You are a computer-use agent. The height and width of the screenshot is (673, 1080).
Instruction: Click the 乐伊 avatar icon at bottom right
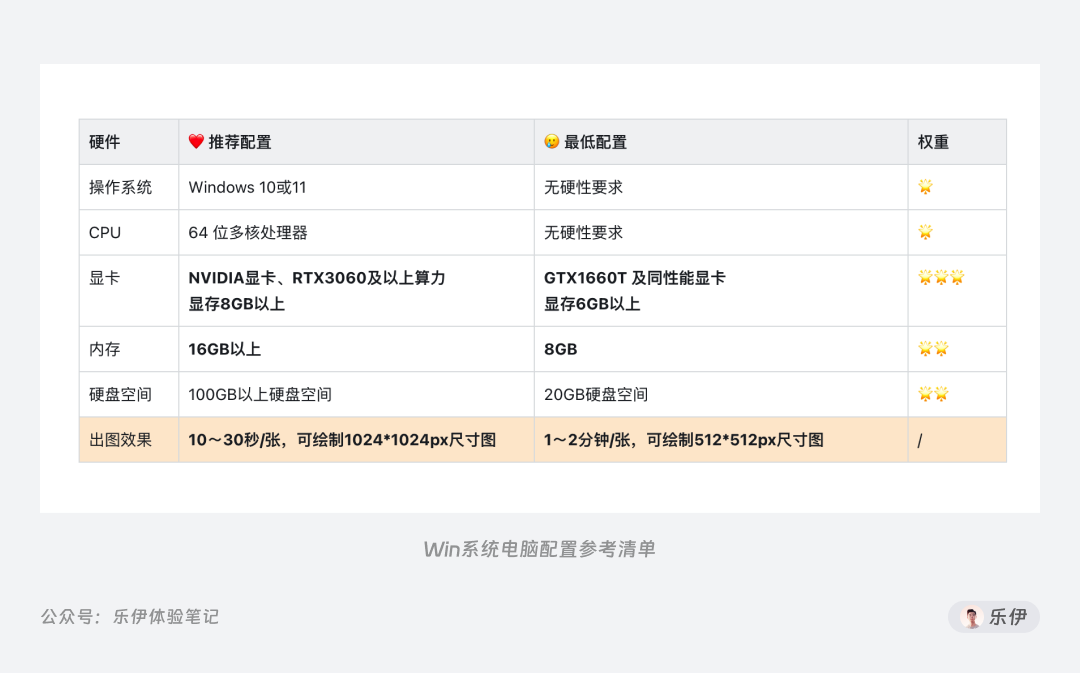click(x=971, y=617)
